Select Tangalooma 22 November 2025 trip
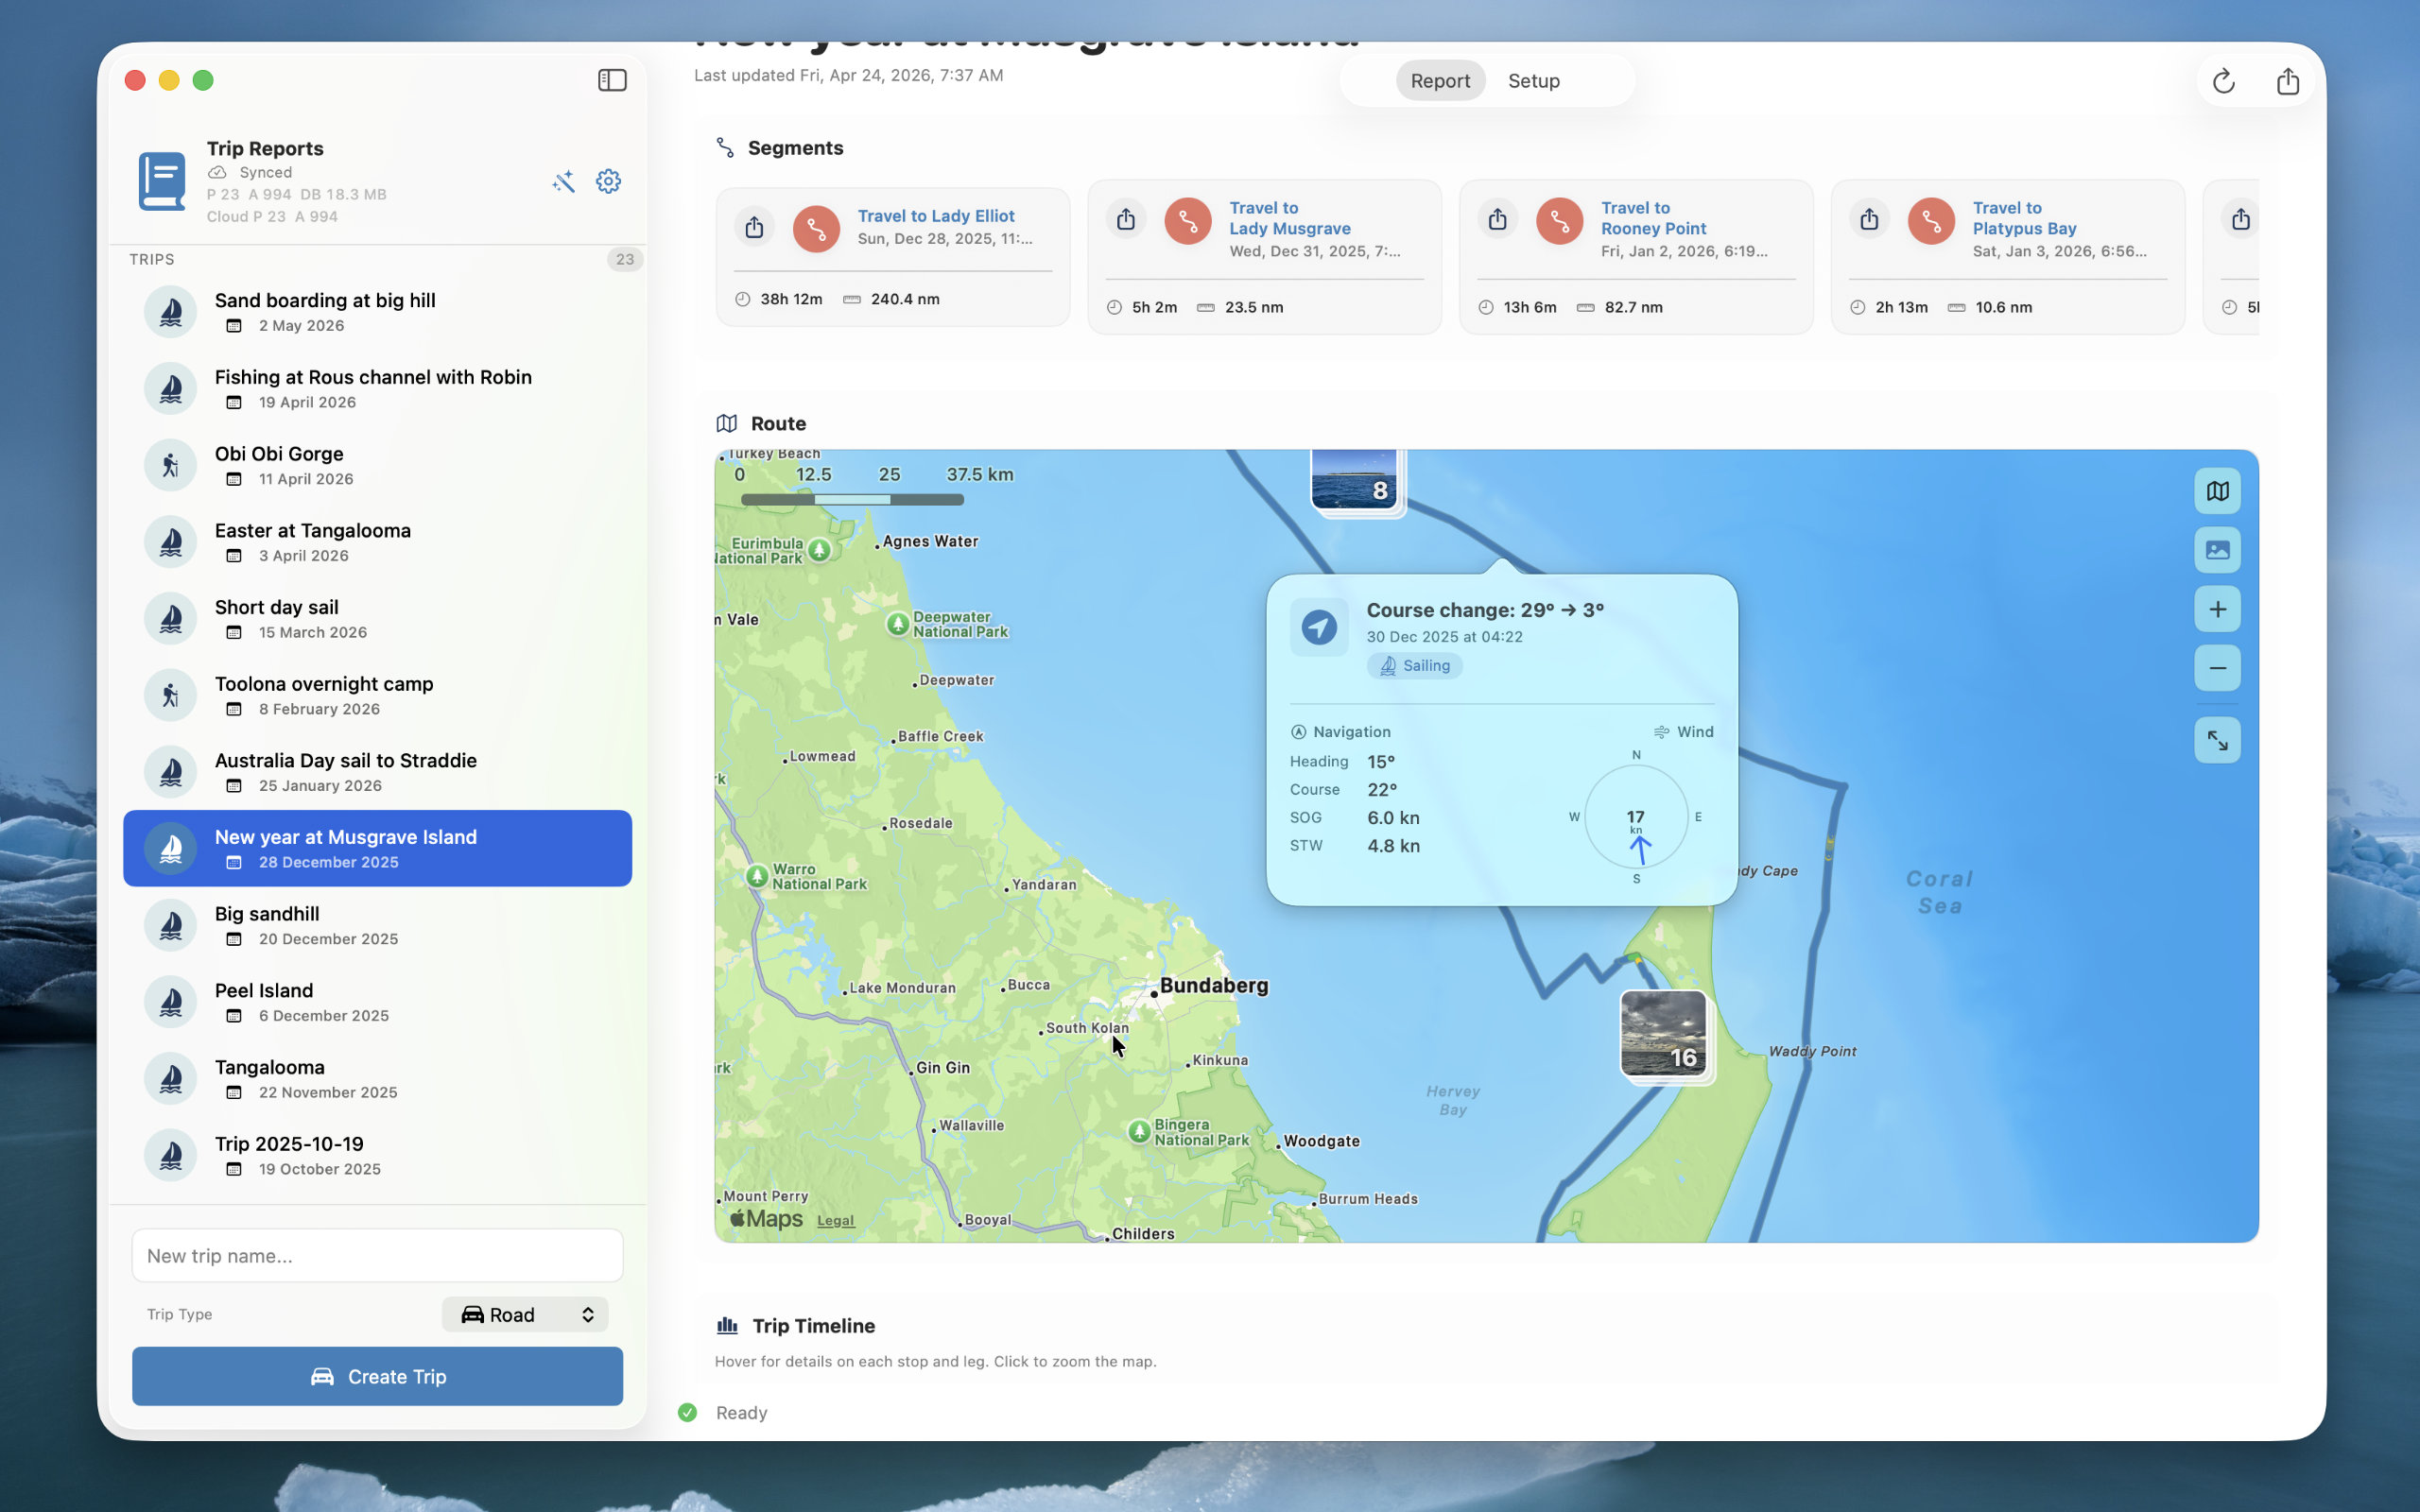This screenshot has width=2420, height=1512. coord(377,1078)
